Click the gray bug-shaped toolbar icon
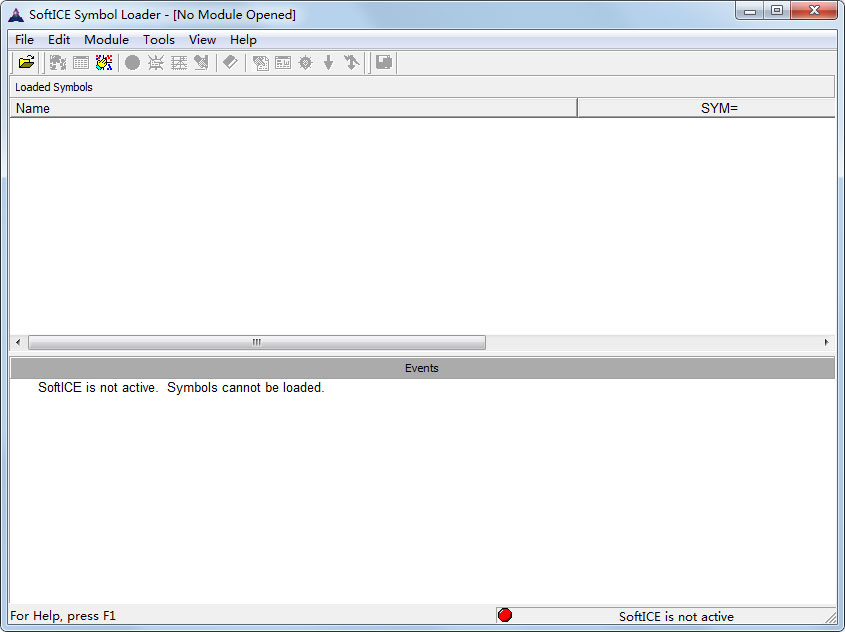The width and height of the screenshot is (845, 632). click(156, 62)
